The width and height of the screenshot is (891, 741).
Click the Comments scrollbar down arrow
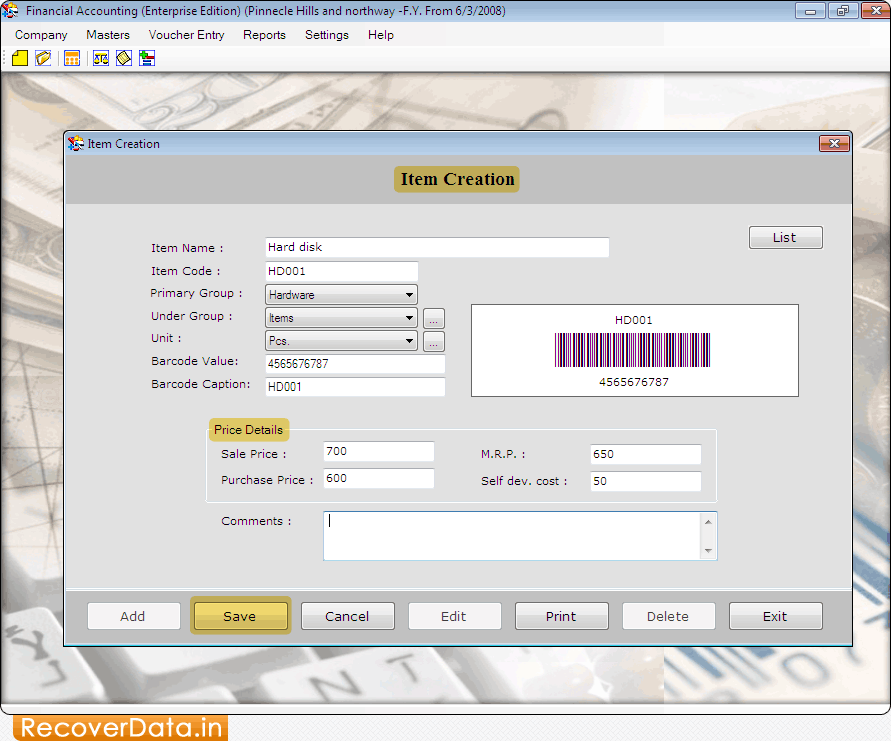[x=708, y=550]
